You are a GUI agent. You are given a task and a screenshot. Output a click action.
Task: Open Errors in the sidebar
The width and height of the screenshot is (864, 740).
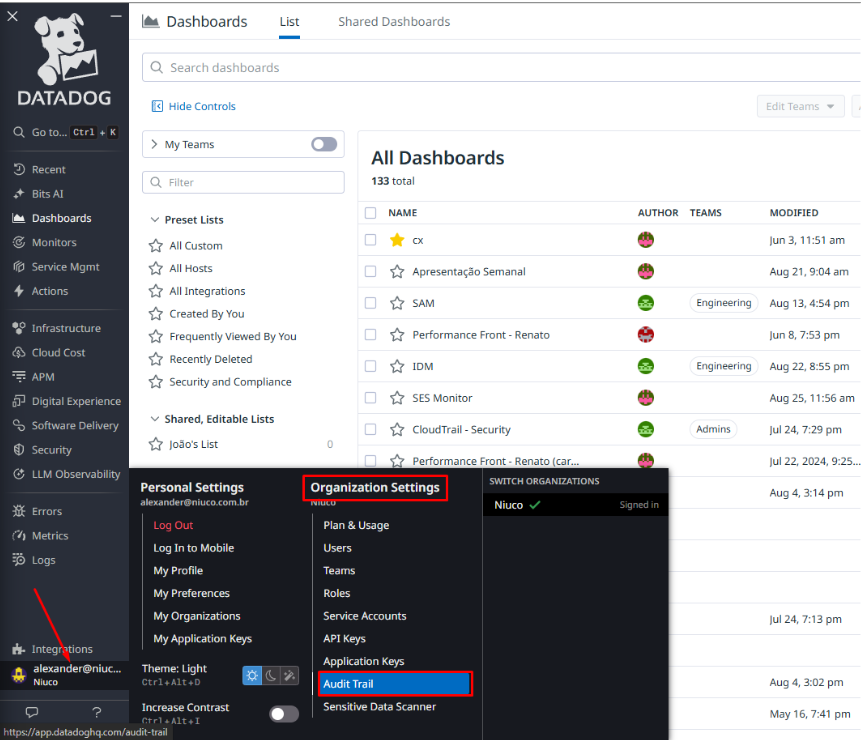pyautogui.click(x=46, y=511)
